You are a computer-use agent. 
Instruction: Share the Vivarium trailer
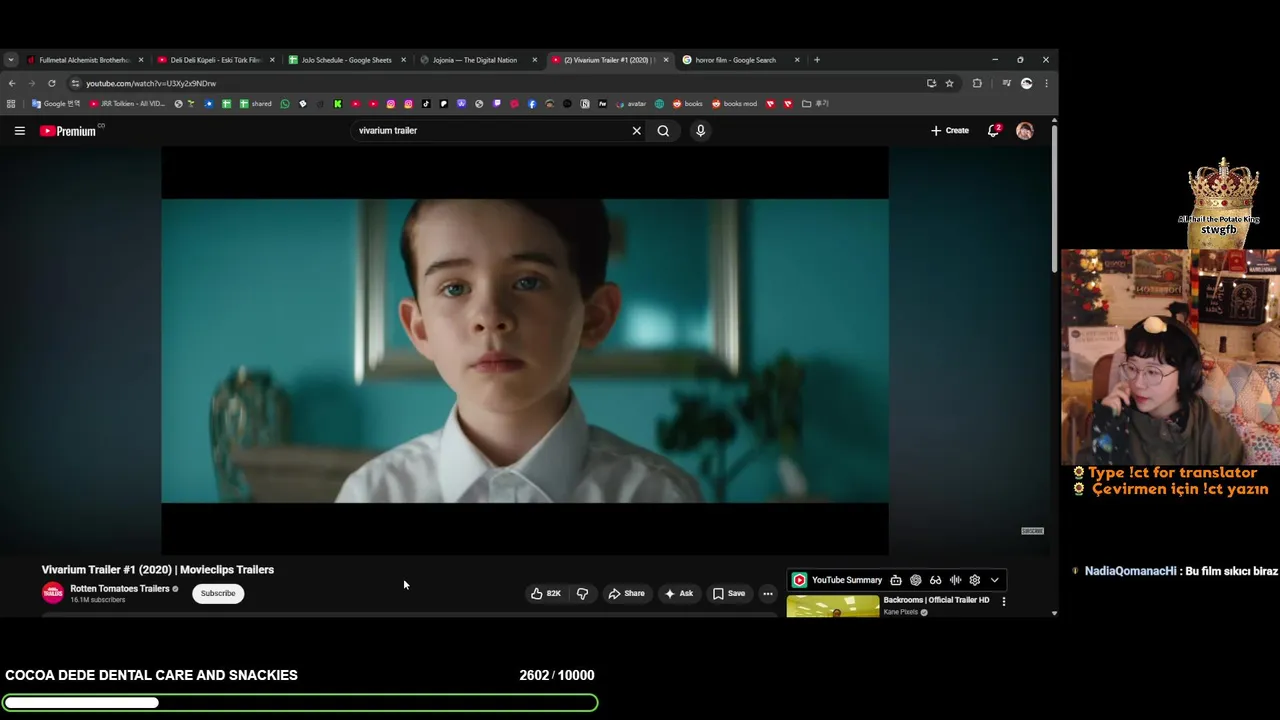[627, 593]
